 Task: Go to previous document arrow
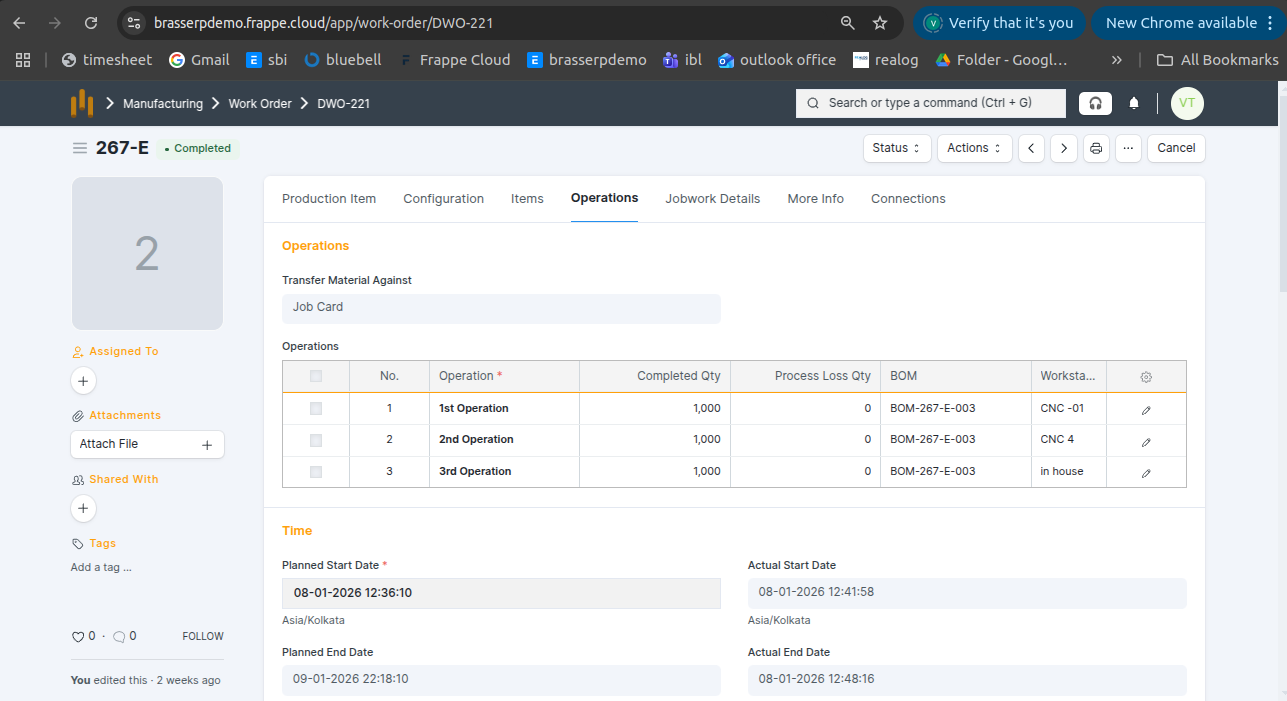point(1031,148)
